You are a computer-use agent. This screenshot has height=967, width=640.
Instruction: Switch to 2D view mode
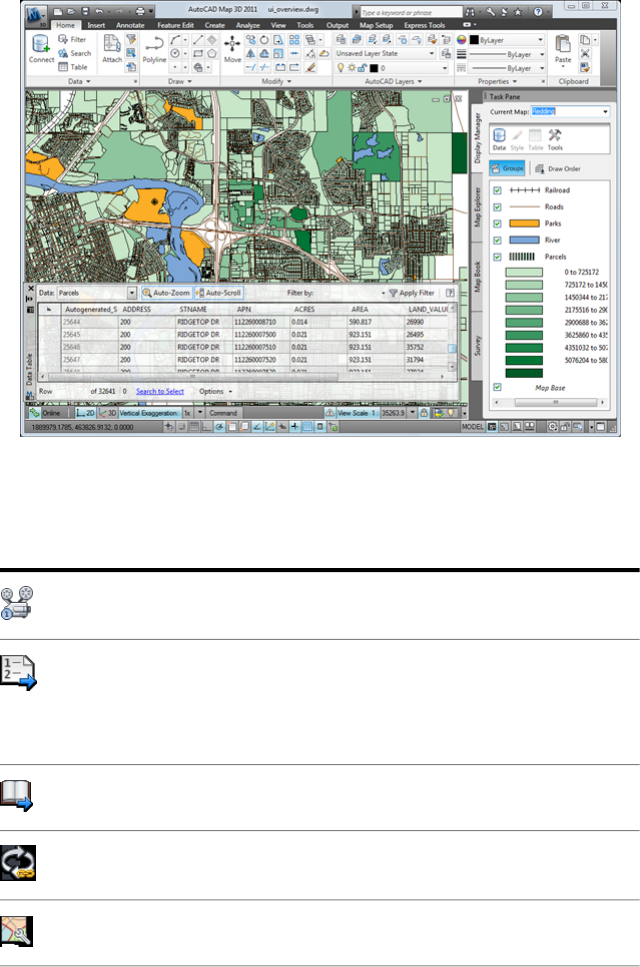coord(85,413)
